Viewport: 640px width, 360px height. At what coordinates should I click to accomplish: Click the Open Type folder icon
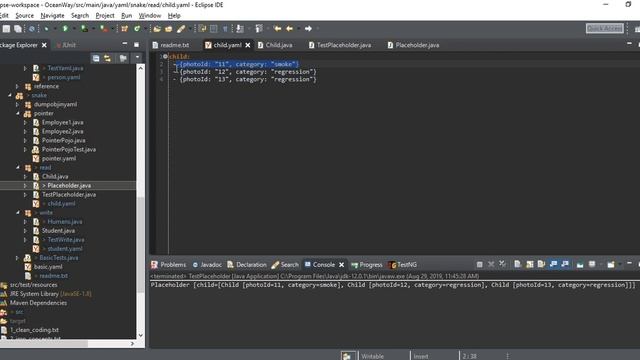[x=157, y=29]
